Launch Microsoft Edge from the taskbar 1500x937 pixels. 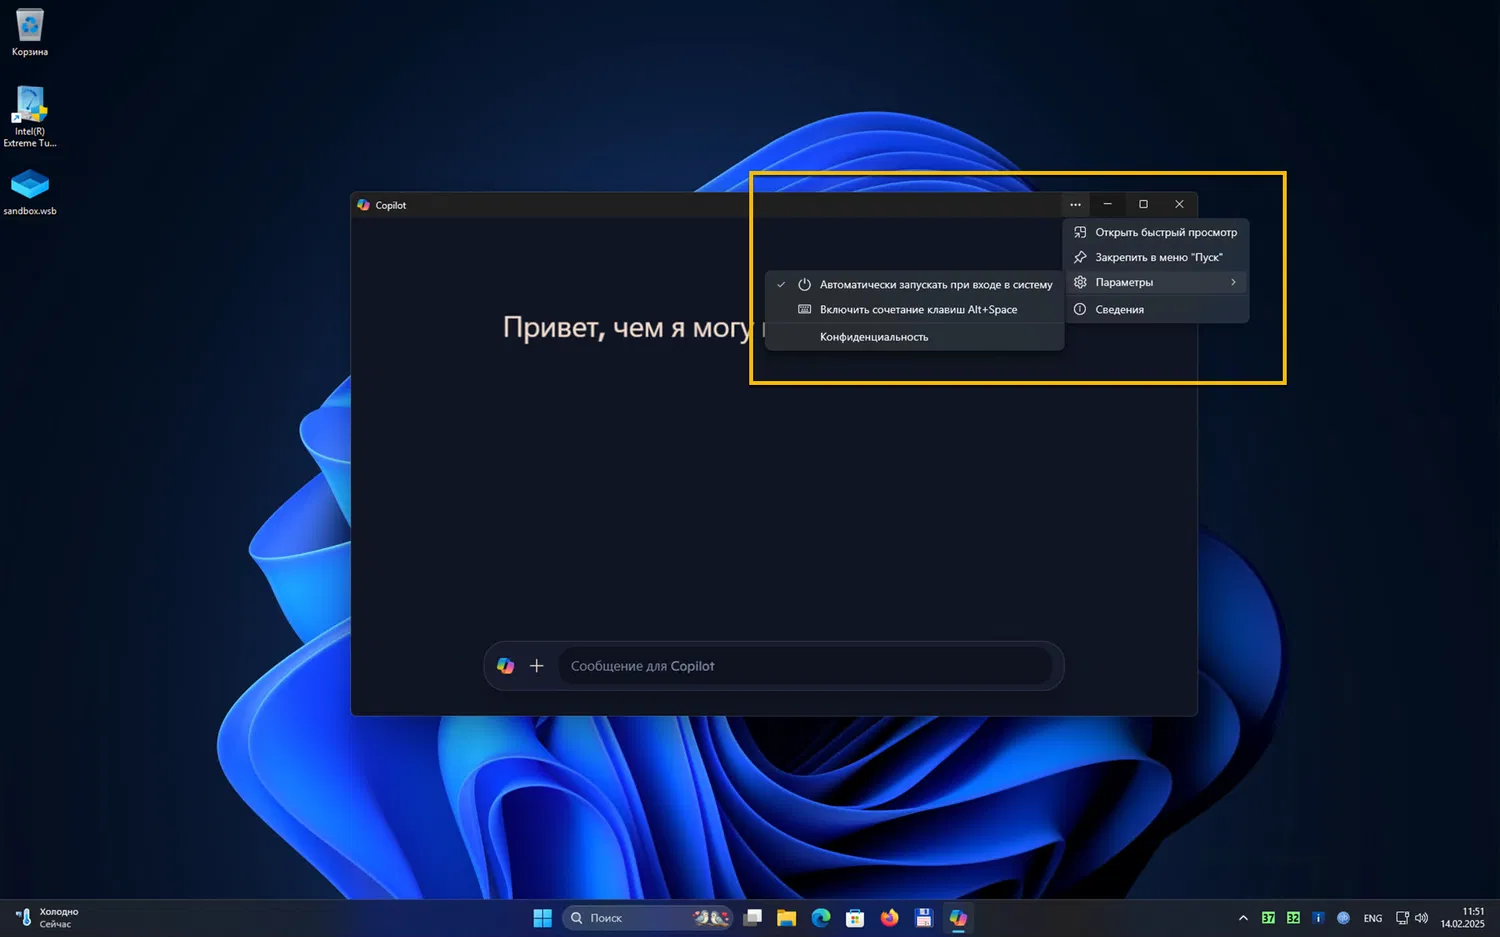tap(821, 918)
